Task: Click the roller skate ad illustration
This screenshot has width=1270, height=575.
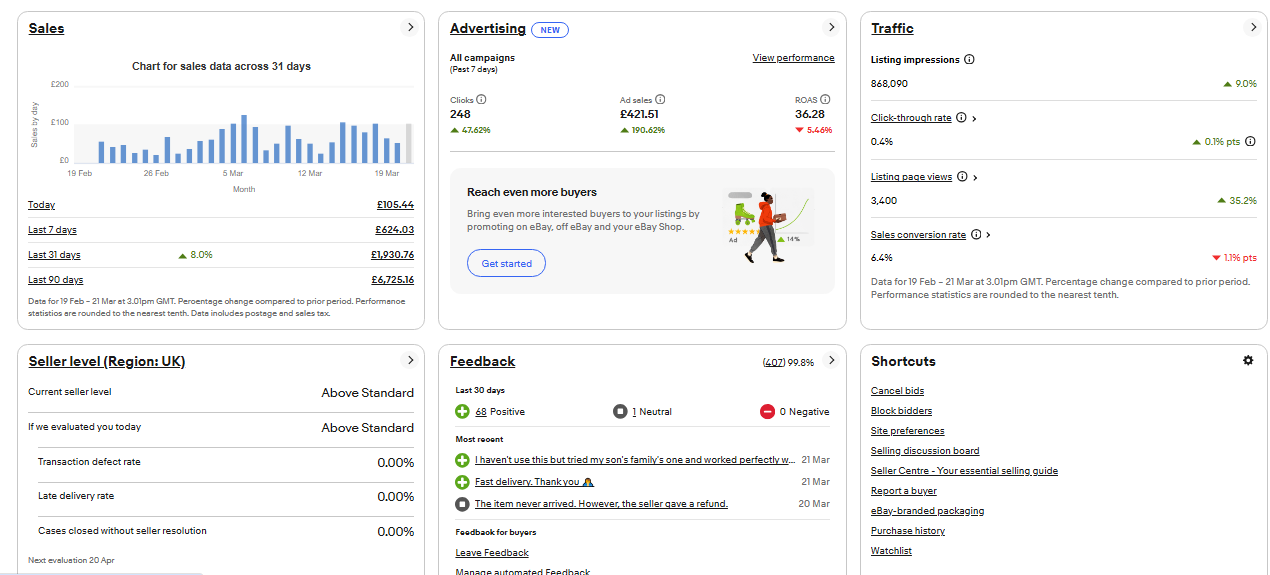Action: pyautogui.click(x=770, y=228)
